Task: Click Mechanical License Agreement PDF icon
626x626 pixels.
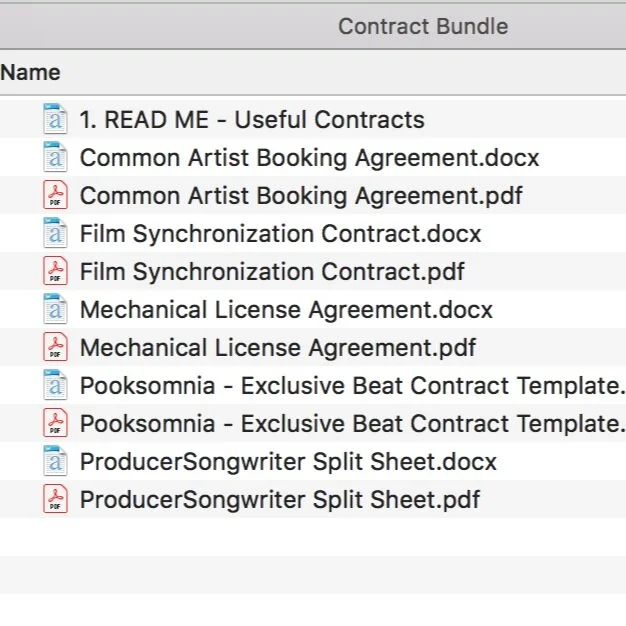Action: [x=55, y=347]
